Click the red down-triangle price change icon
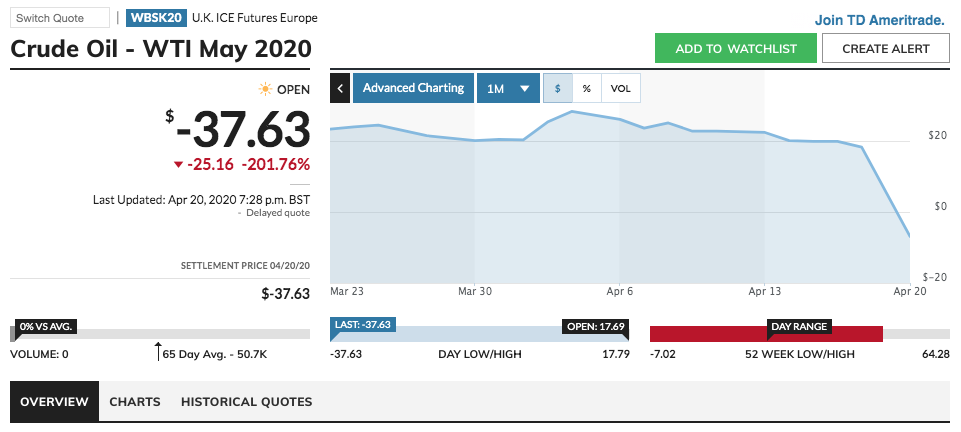This screenshot has width=961, height=432. (178, 165)
